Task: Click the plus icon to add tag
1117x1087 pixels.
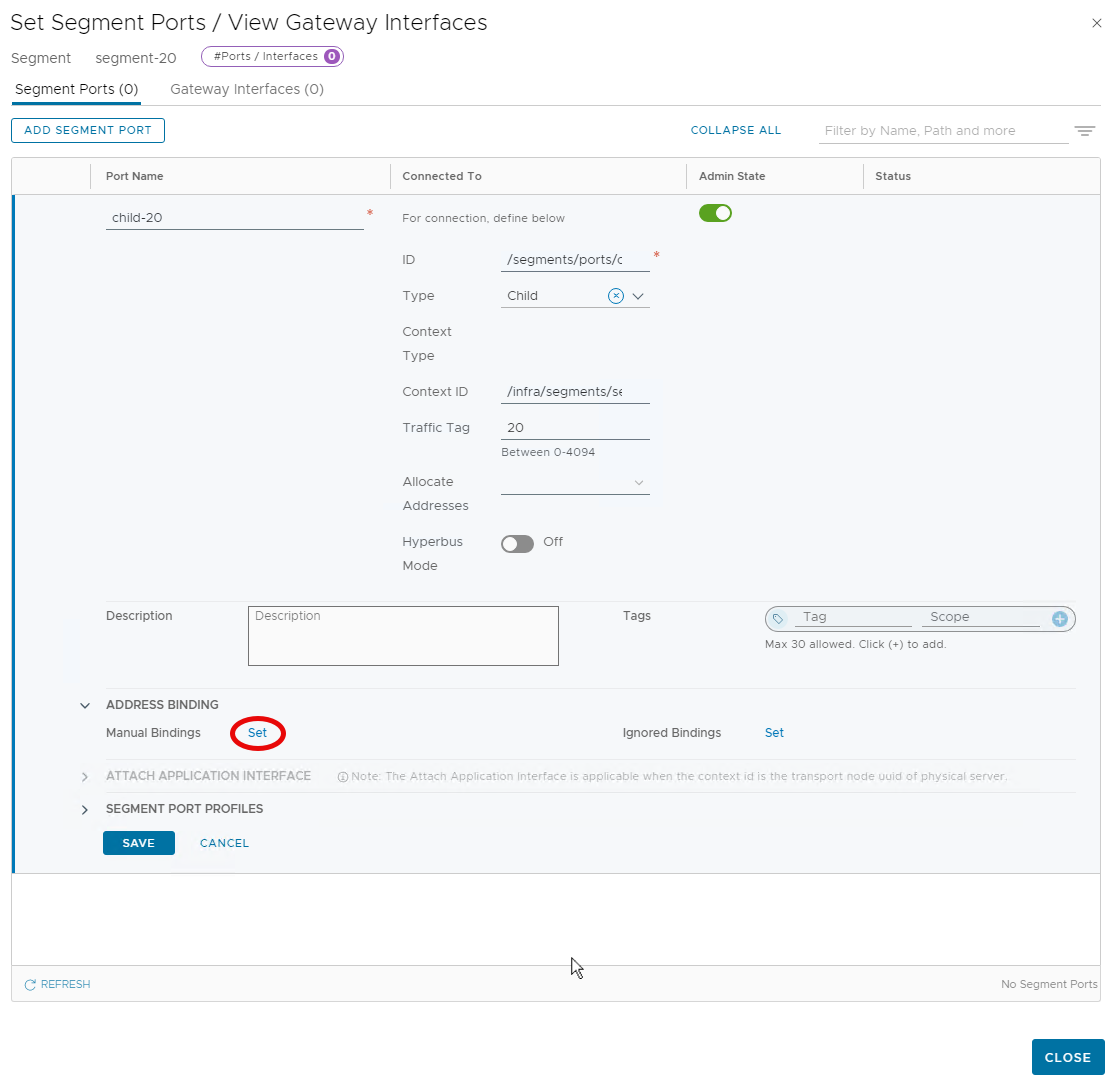Action: (1060, 619)
